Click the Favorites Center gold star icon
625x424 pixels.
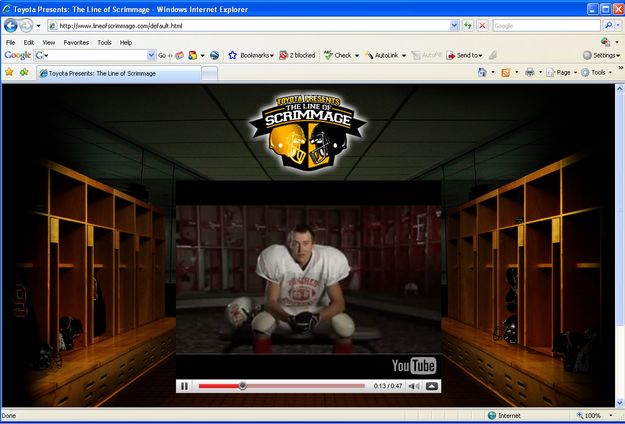pos(9,72)
